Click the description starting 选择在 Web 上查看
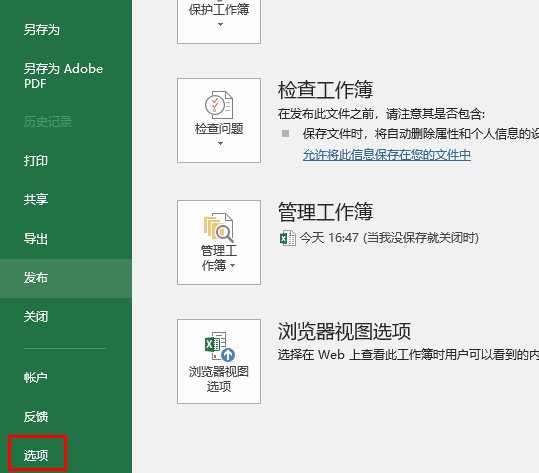This screenshot has width=539, height=473. (x=408, y=354)
